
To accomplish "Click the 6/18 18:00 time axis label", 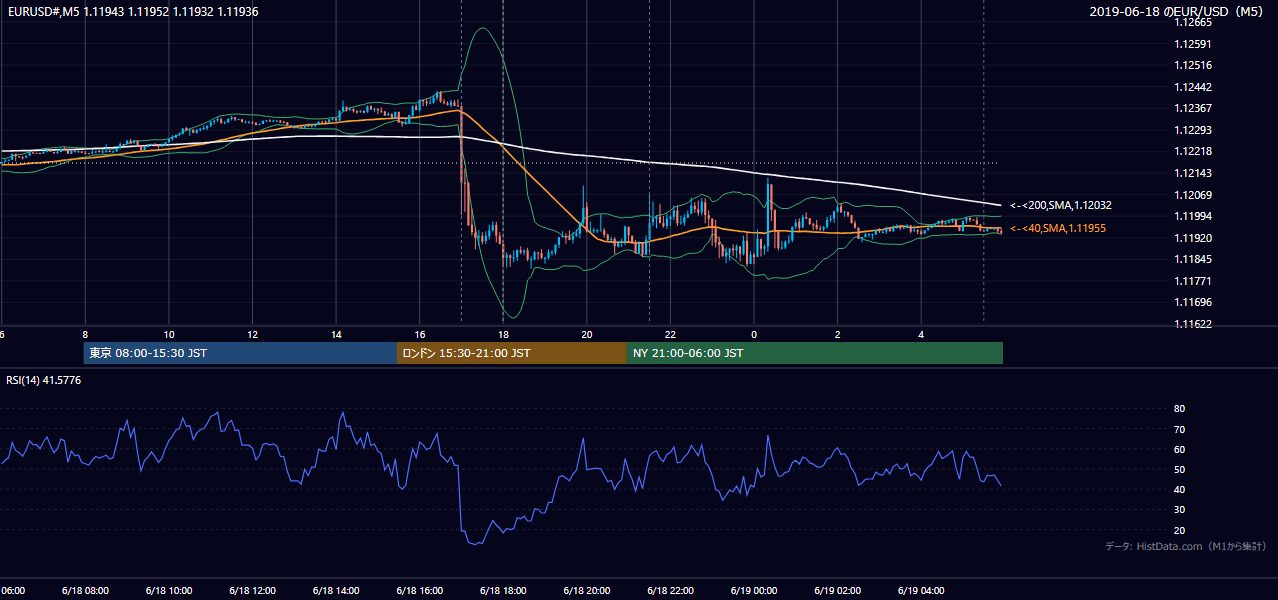I will [x=502, y=591].
